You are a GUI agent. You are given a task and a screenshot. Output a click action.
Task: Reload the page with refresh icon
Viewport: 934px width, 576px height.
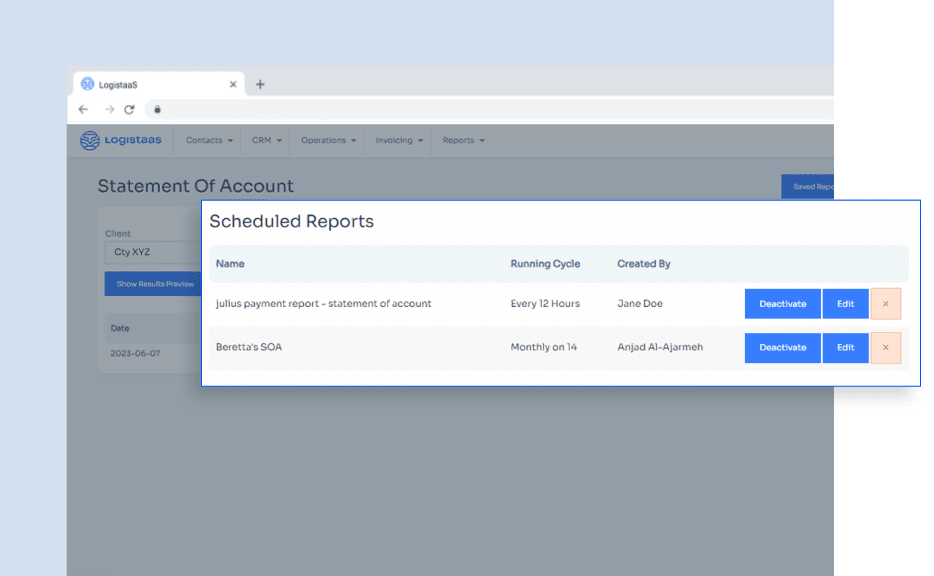[129, 110]
